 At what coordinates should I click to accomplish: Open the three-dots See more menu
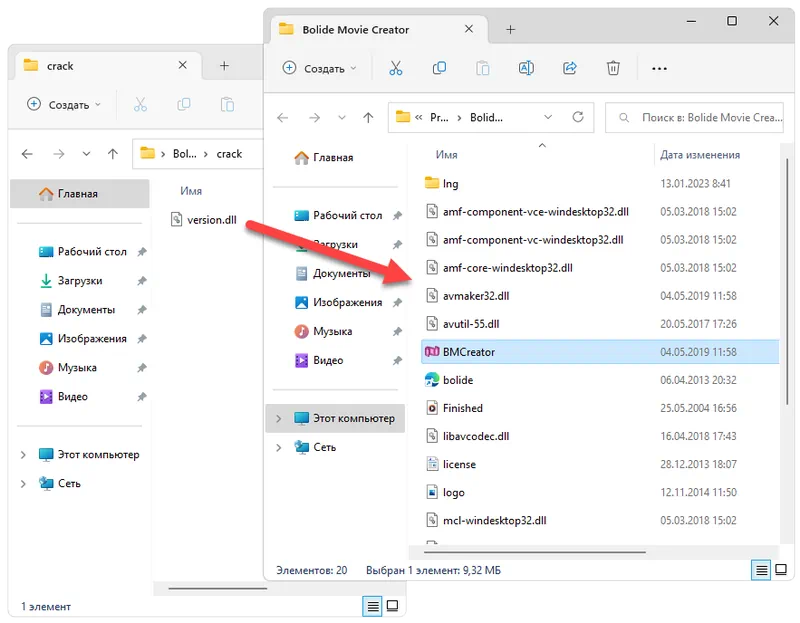[659, 68]
